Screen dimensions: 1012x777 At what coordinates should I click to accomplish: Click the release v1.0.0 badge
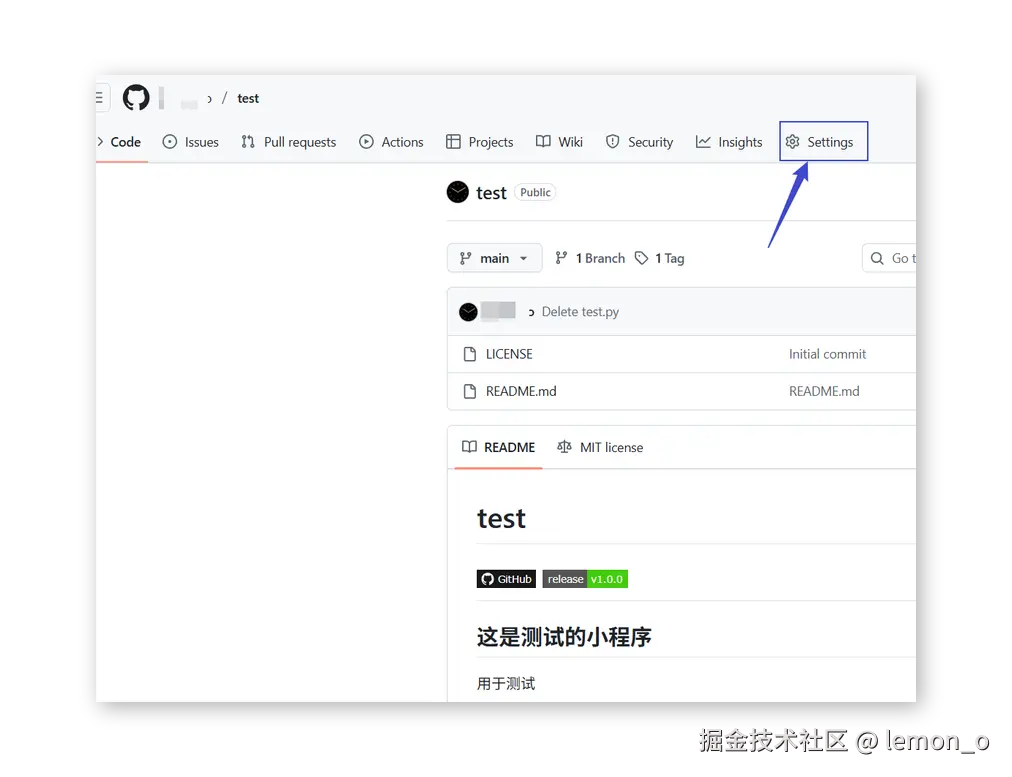pyautogui.click(x=585, y=578)
